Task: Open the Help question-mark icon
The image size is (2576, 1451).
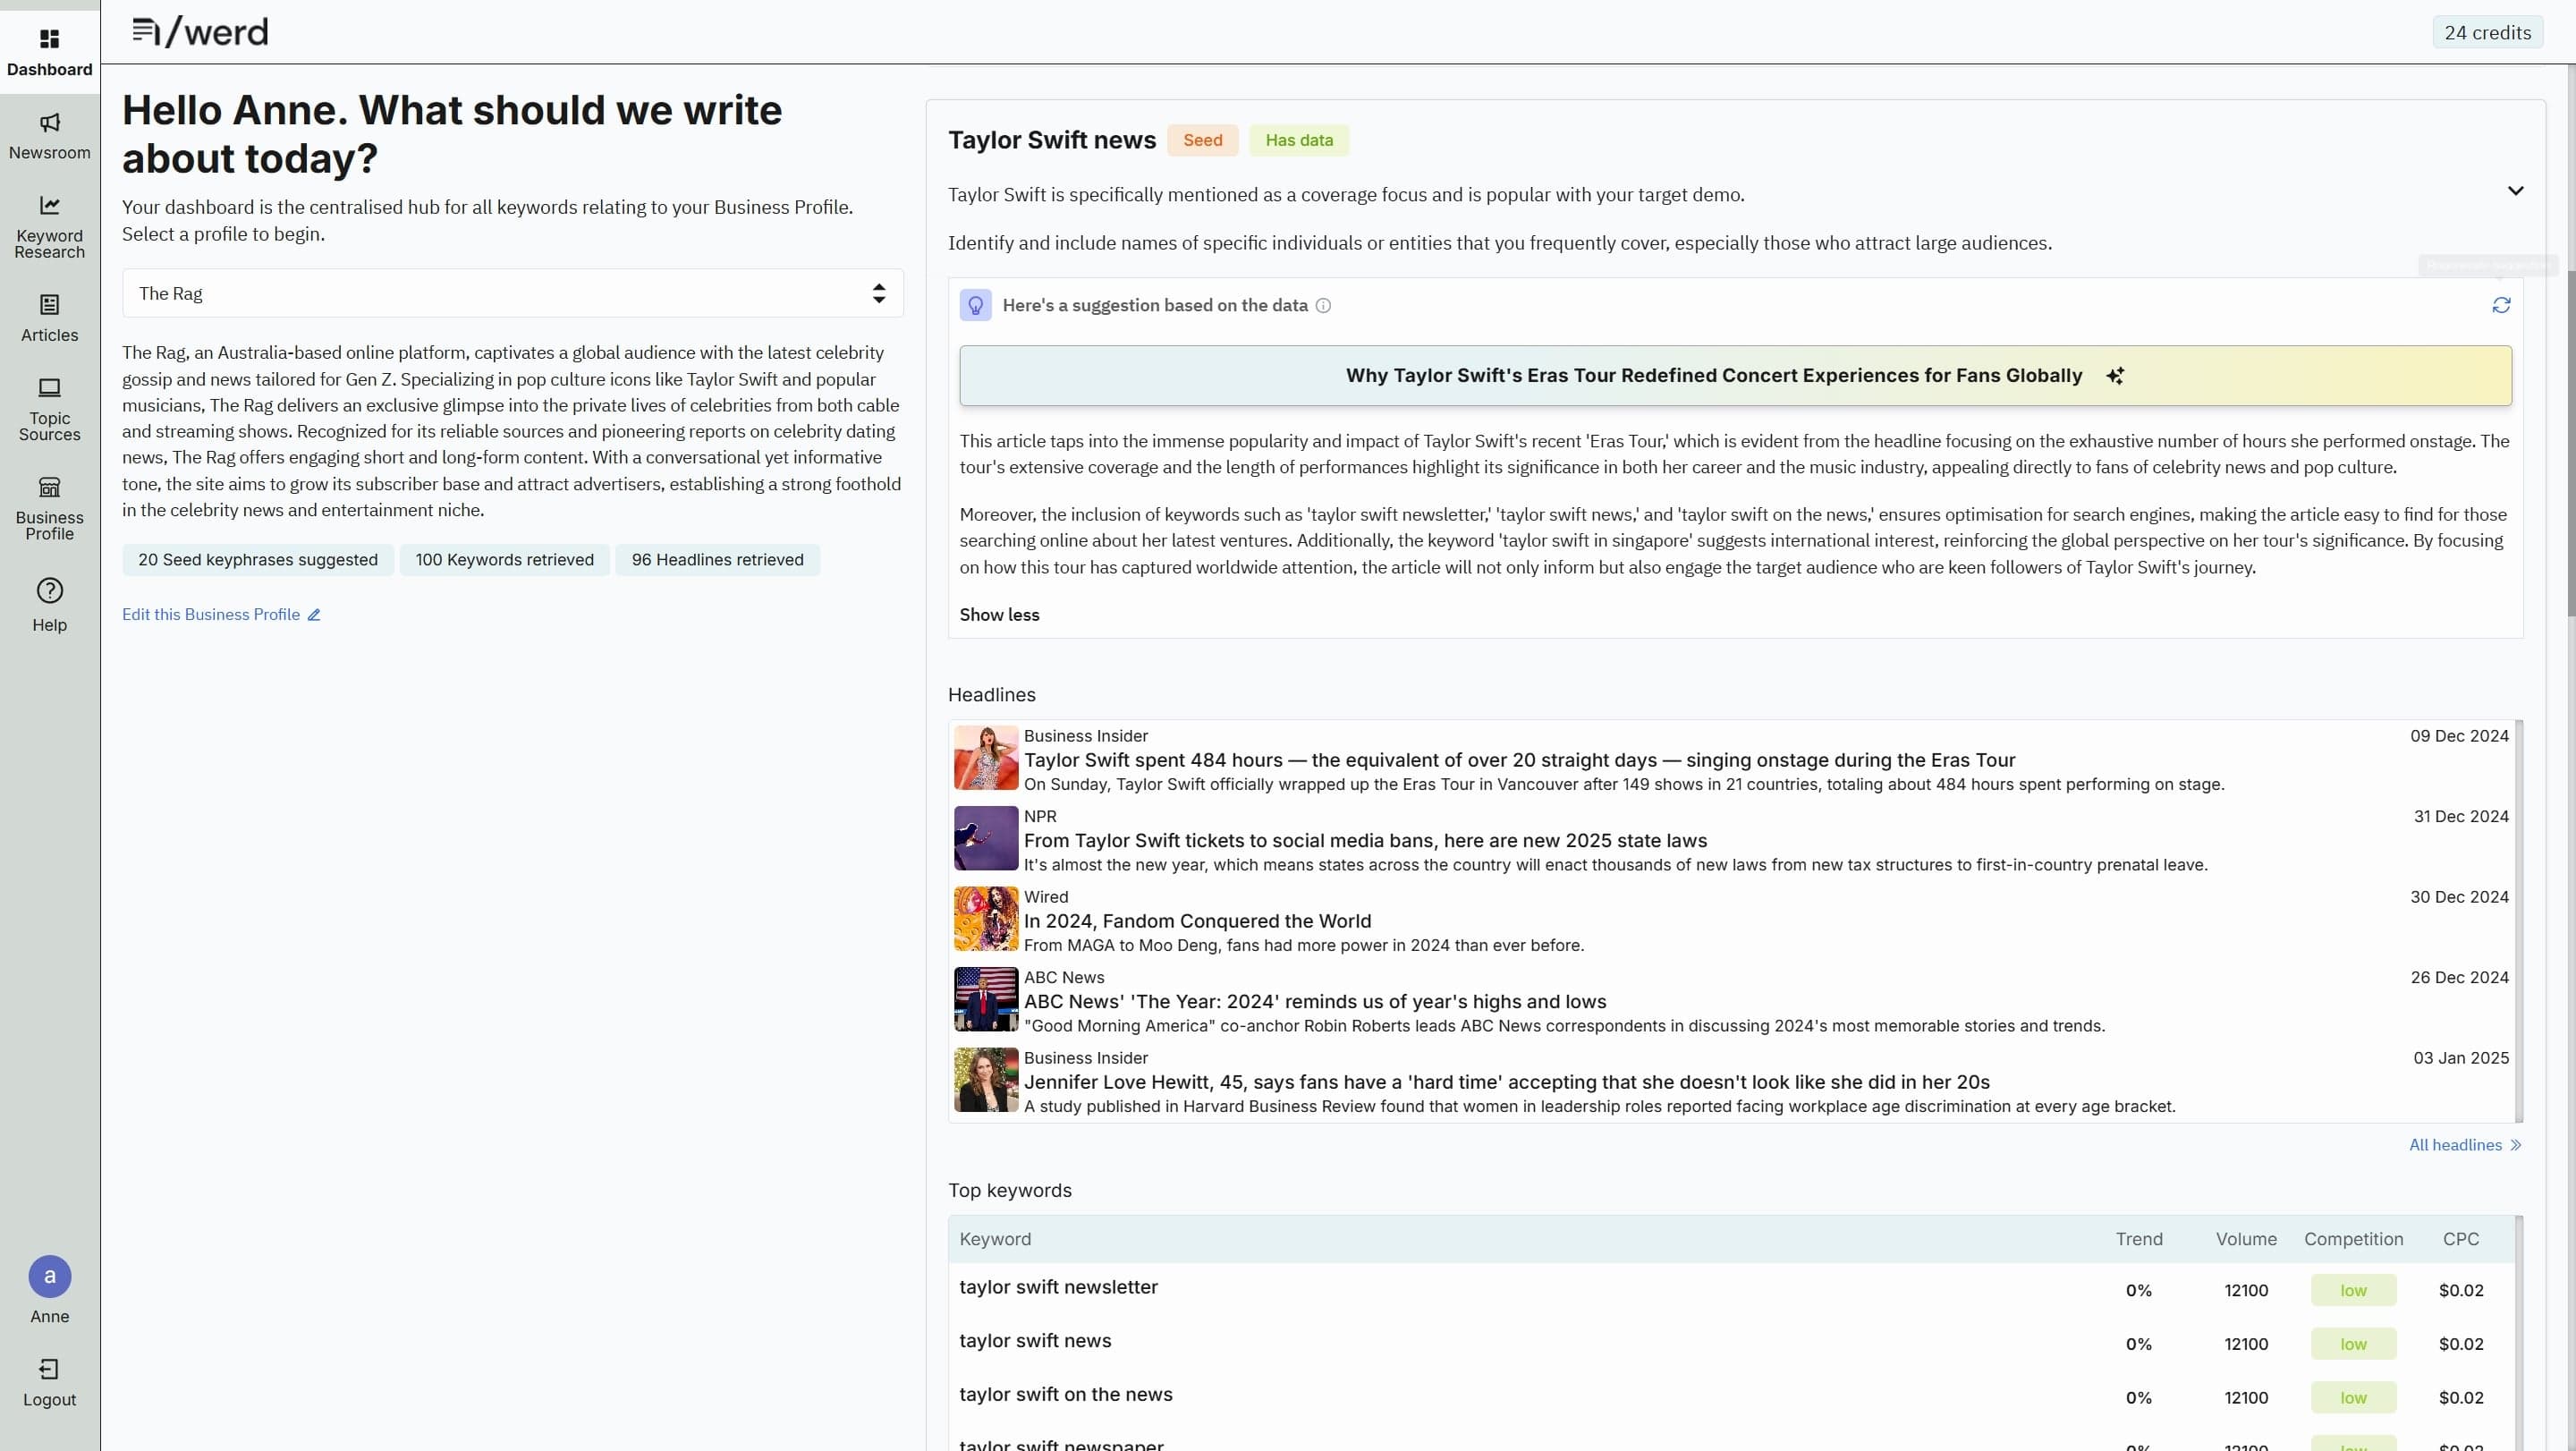Action: click(49, 590)
